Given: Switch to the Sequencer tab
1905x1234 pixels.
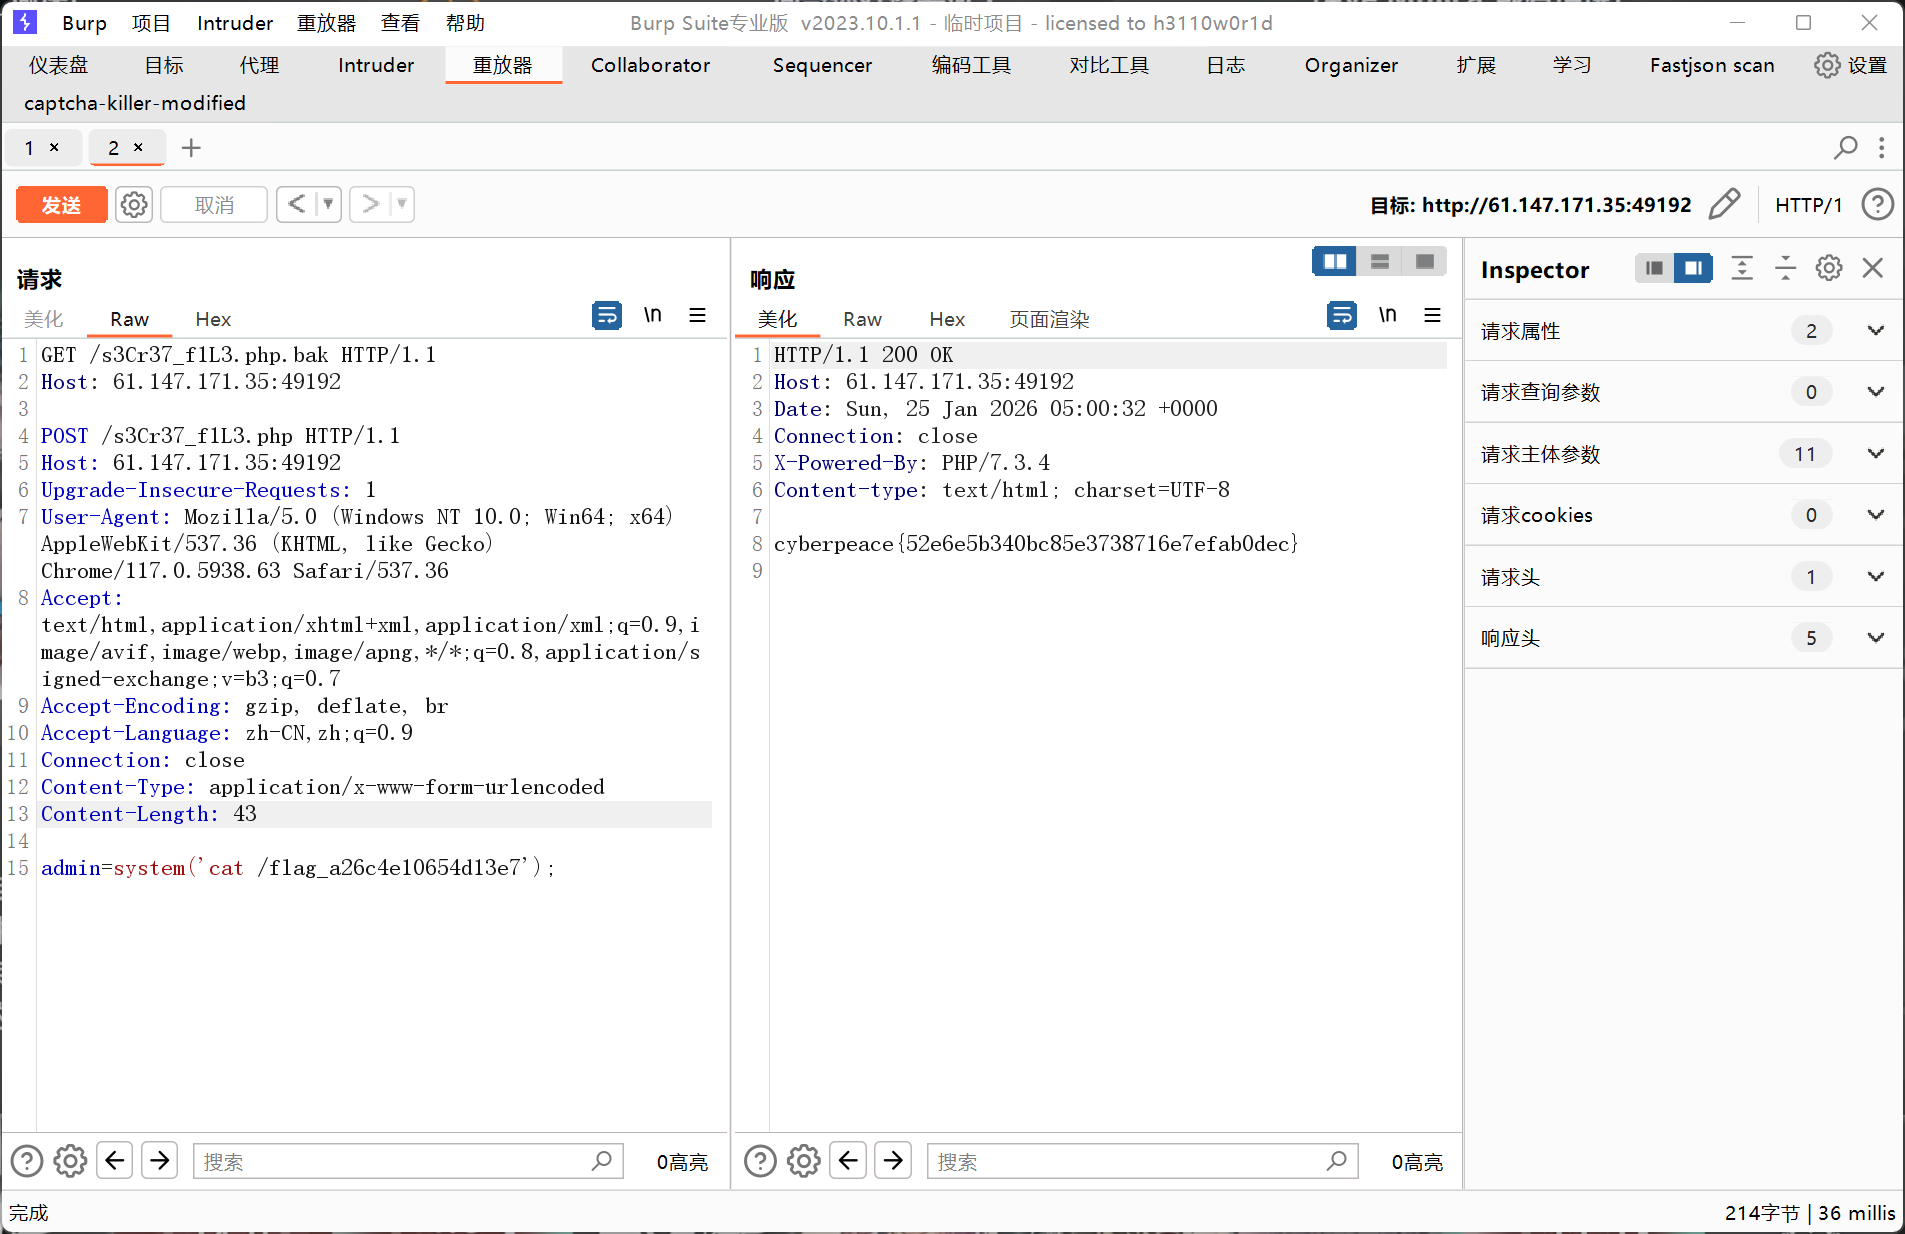Looking at the screenshot, I should 822,65.
